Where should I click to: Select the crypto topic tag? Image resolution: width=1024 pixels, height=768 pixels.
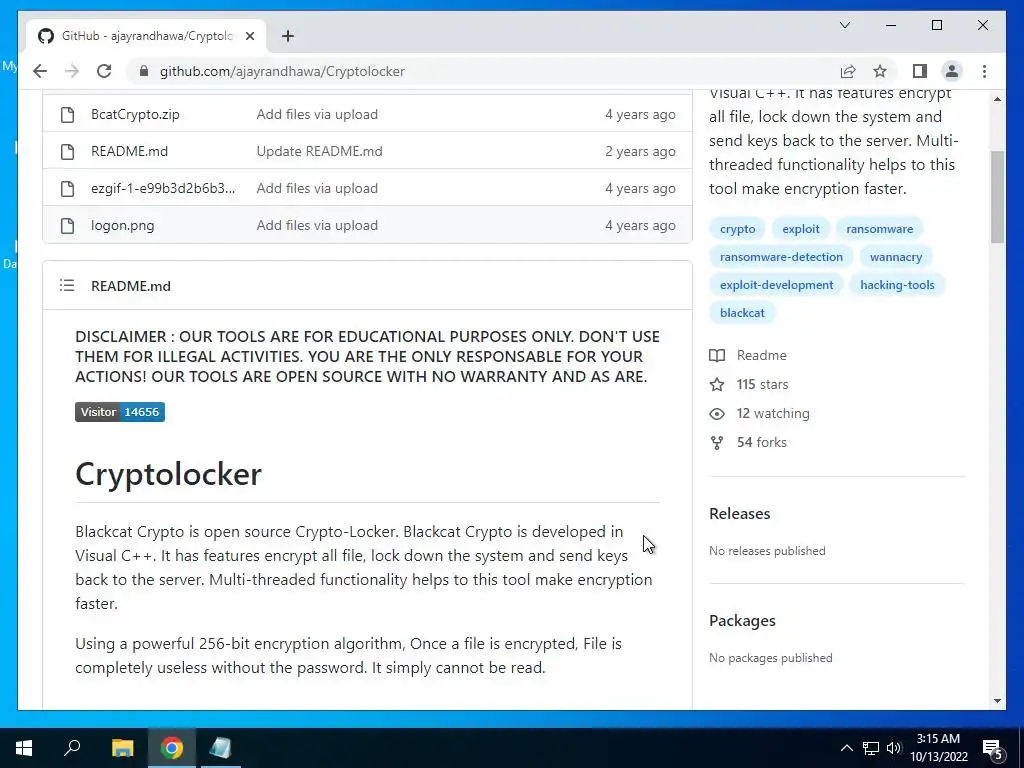[x=737, y=229]
